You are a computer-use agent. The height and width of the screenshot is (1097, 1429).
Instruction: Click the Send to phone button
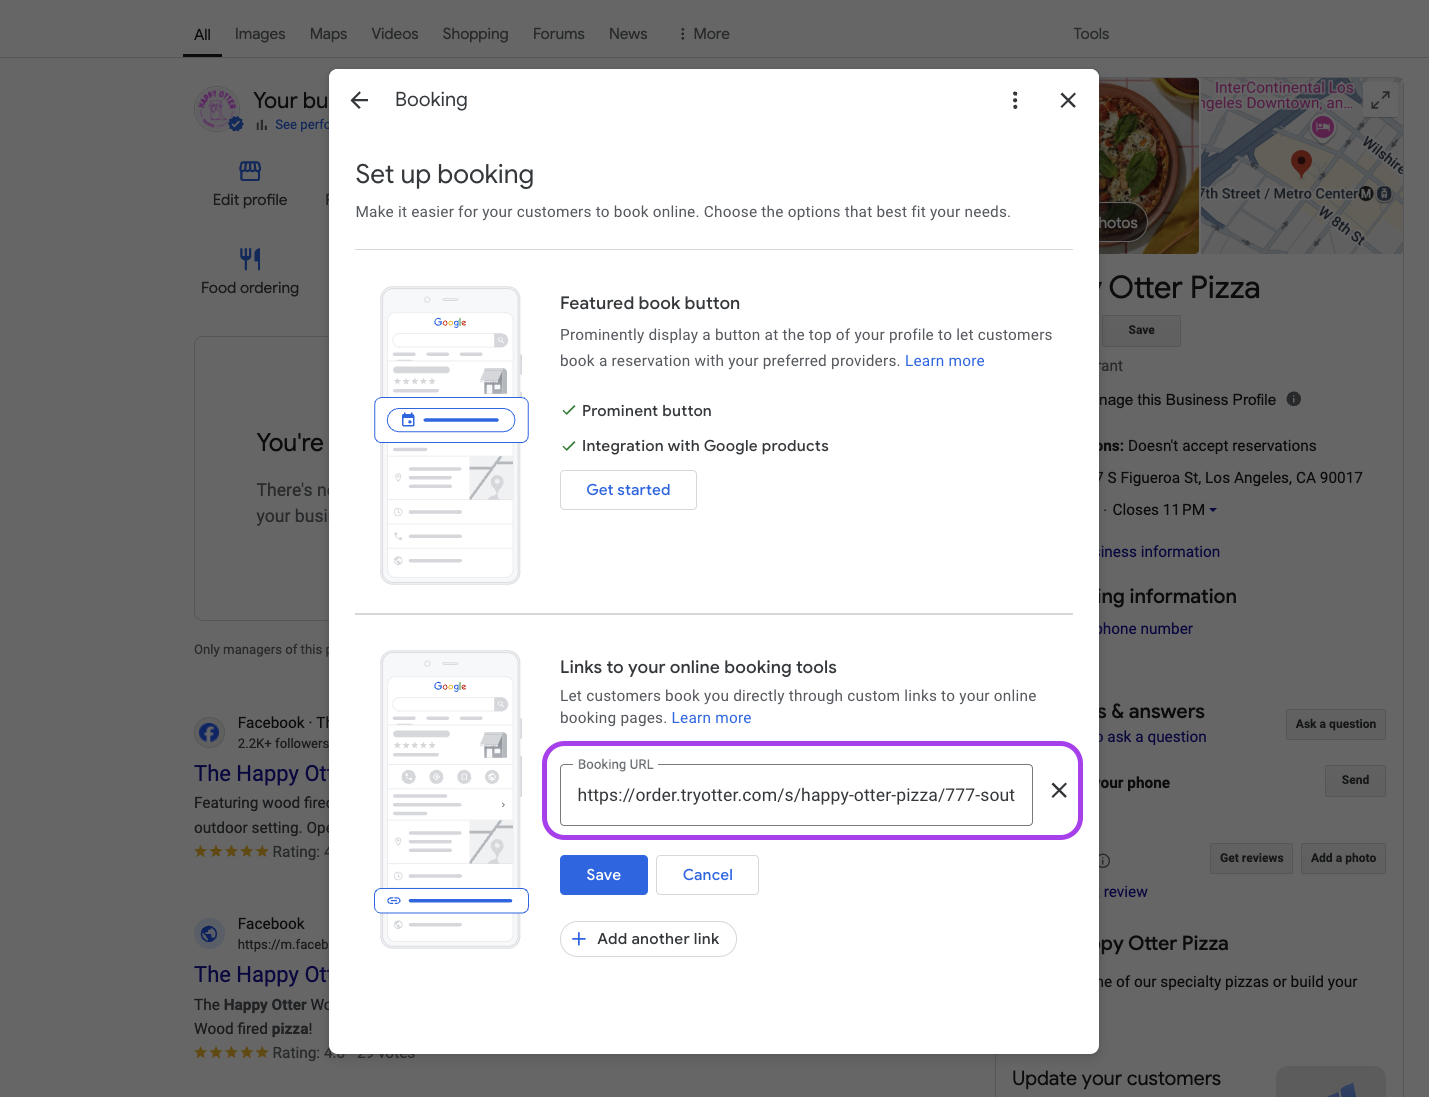(x=1356, y=780)
